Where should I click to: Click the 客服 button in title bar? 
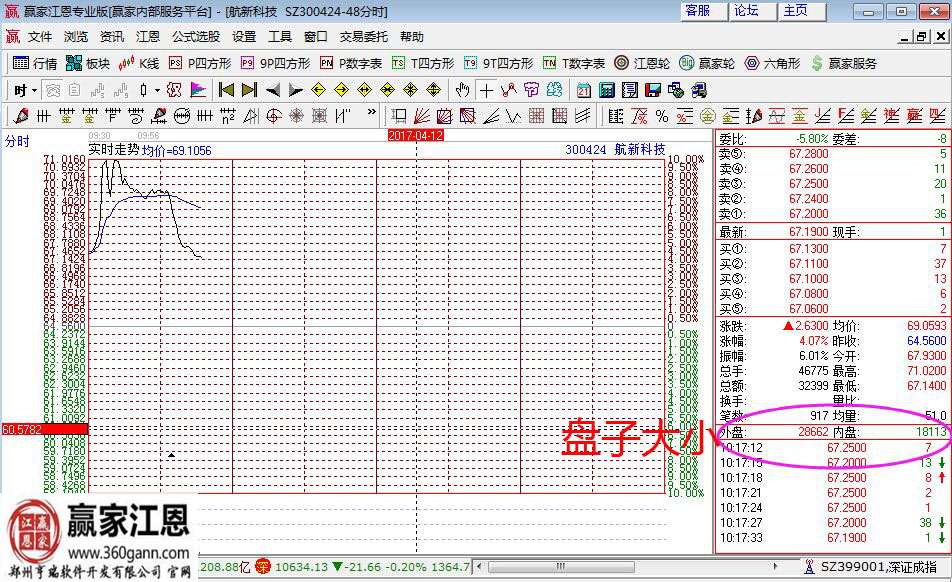(697, 11)
